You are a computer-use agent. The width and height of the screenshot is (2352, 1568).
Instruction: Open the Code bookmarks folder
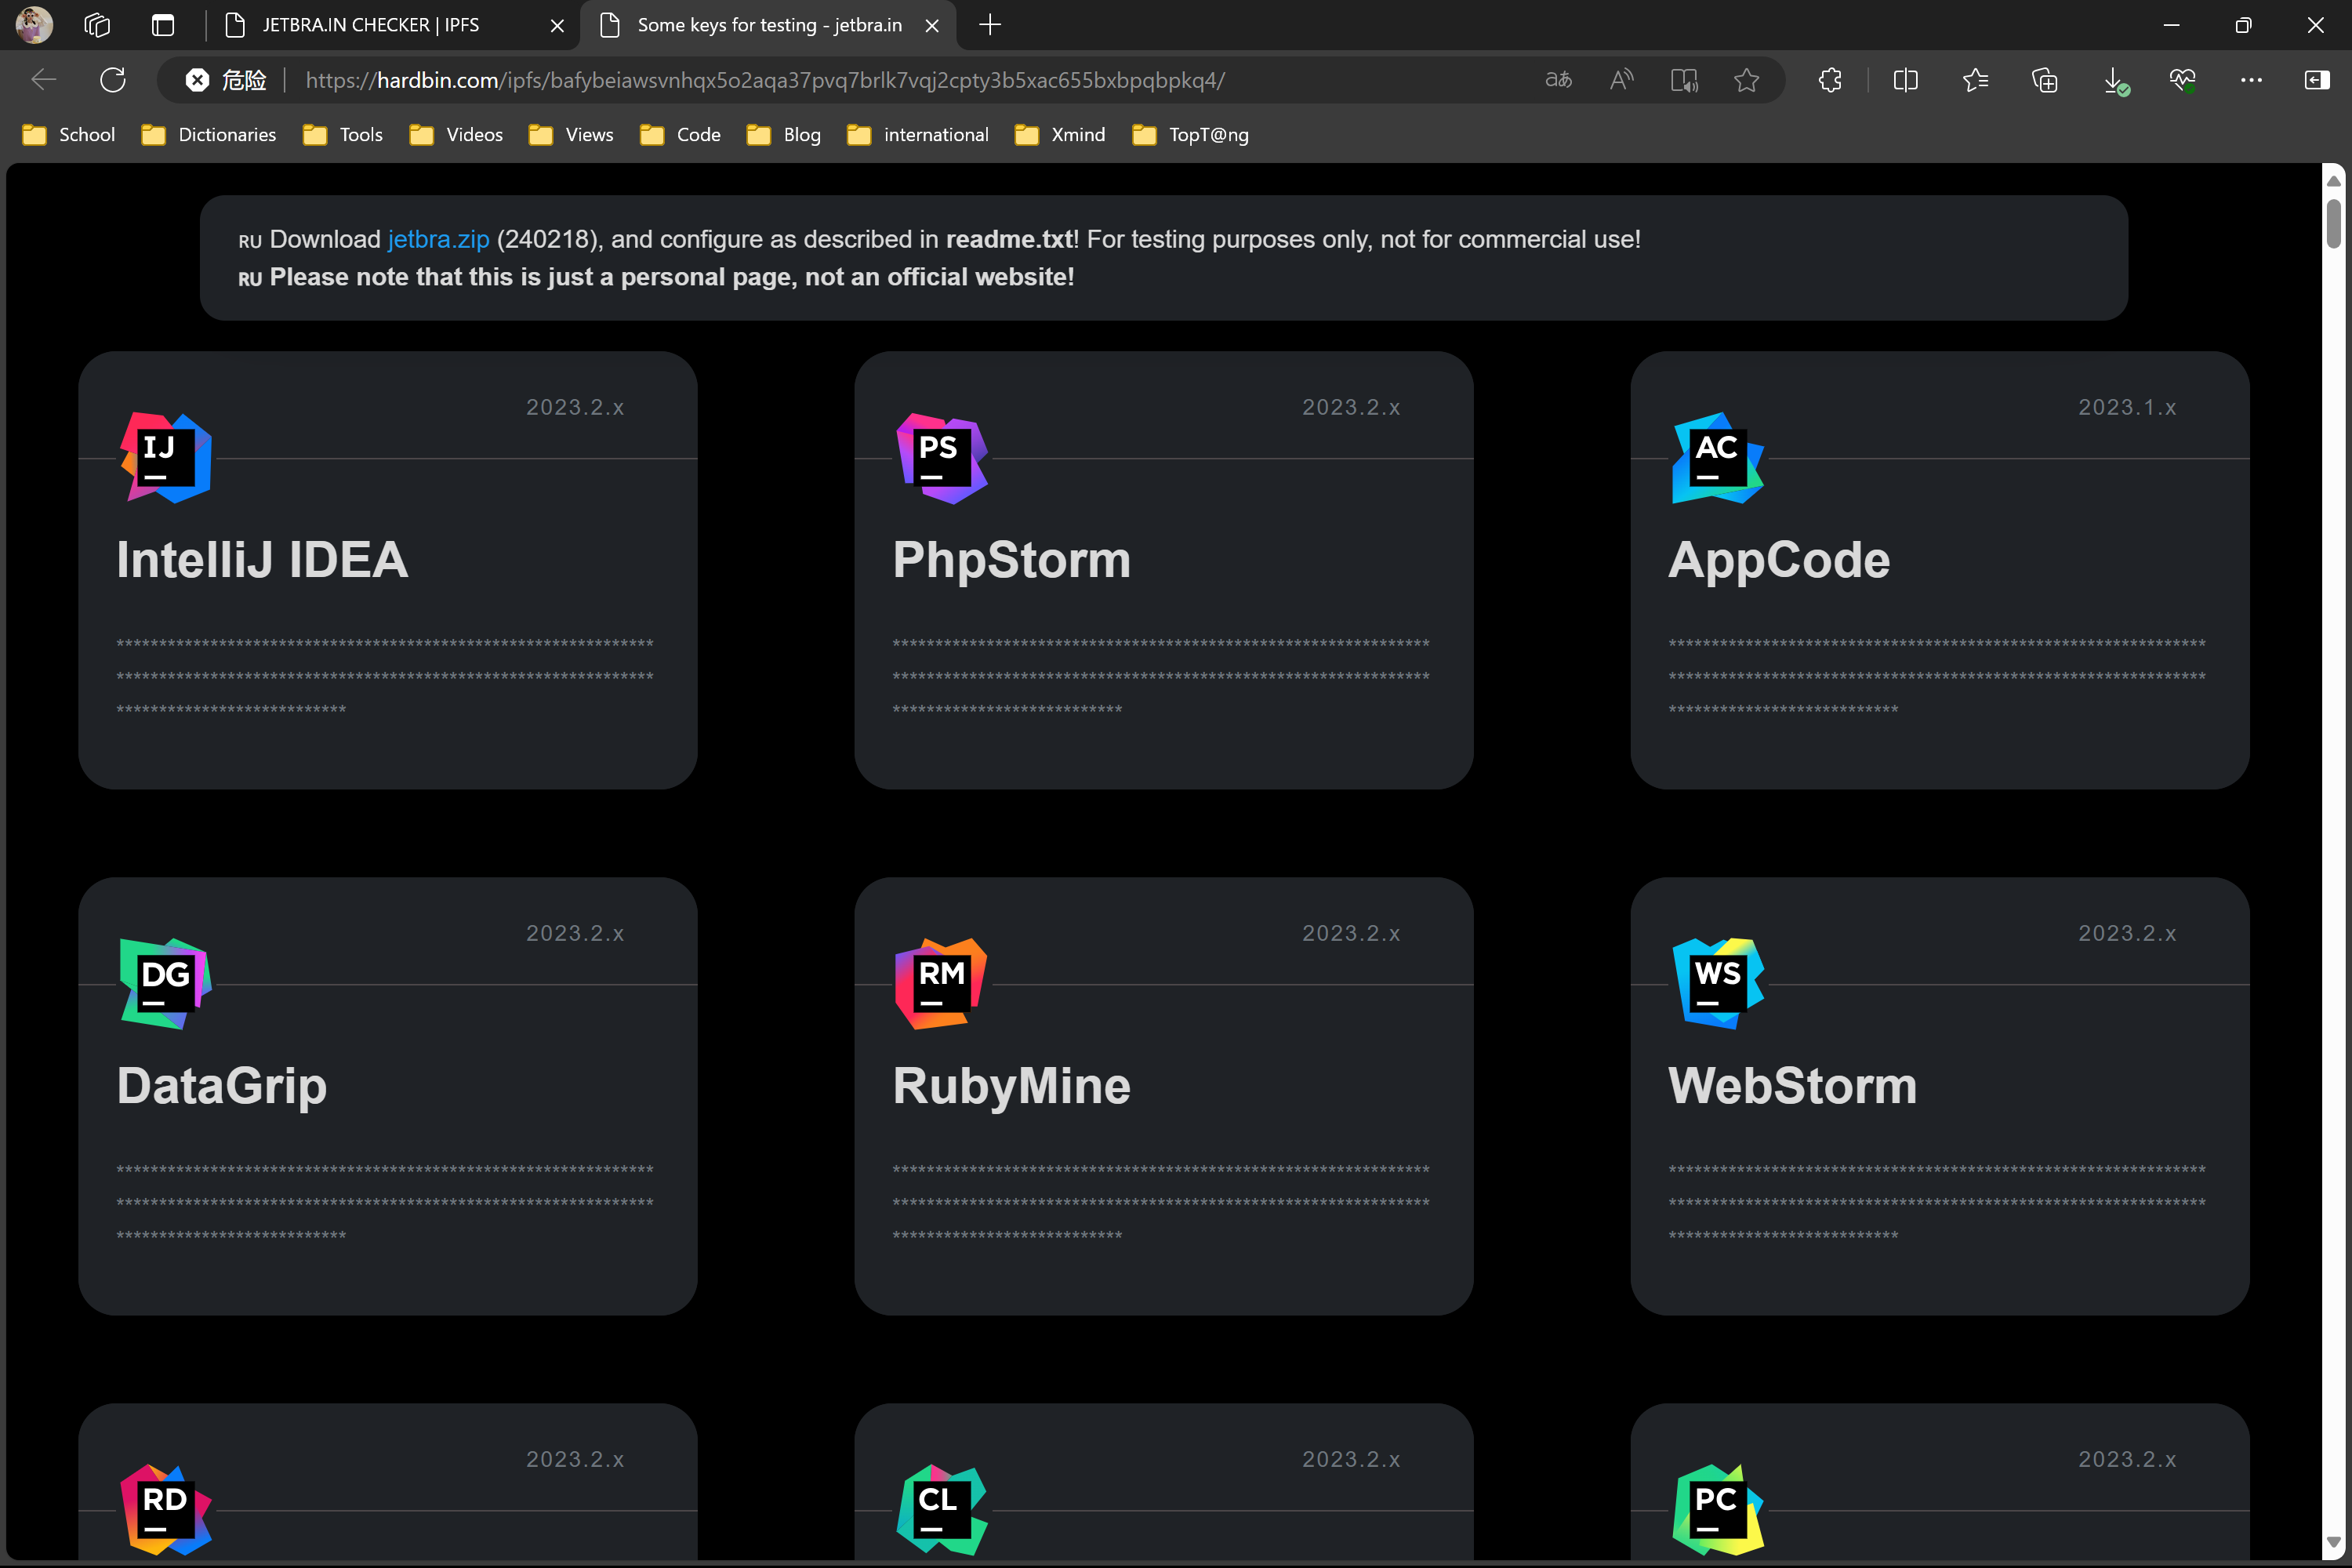[680, 135]
